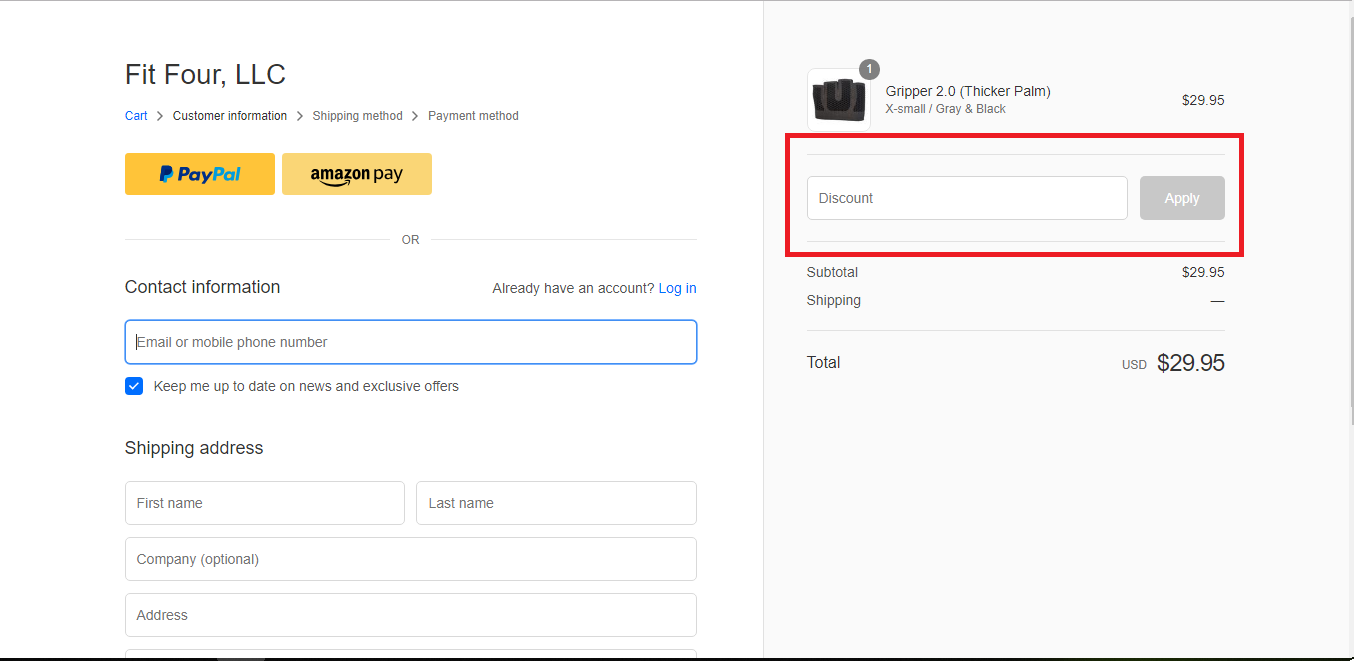
Task: Select the Payment method breadcrumb step
Action: click(x=473, y=116)
